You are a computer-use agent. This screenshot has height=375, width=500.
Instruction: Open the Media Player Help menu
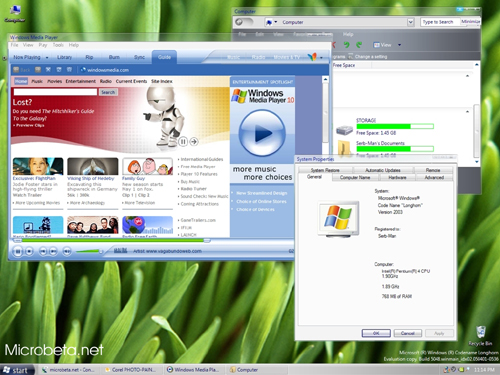click(x=74, y=45)
